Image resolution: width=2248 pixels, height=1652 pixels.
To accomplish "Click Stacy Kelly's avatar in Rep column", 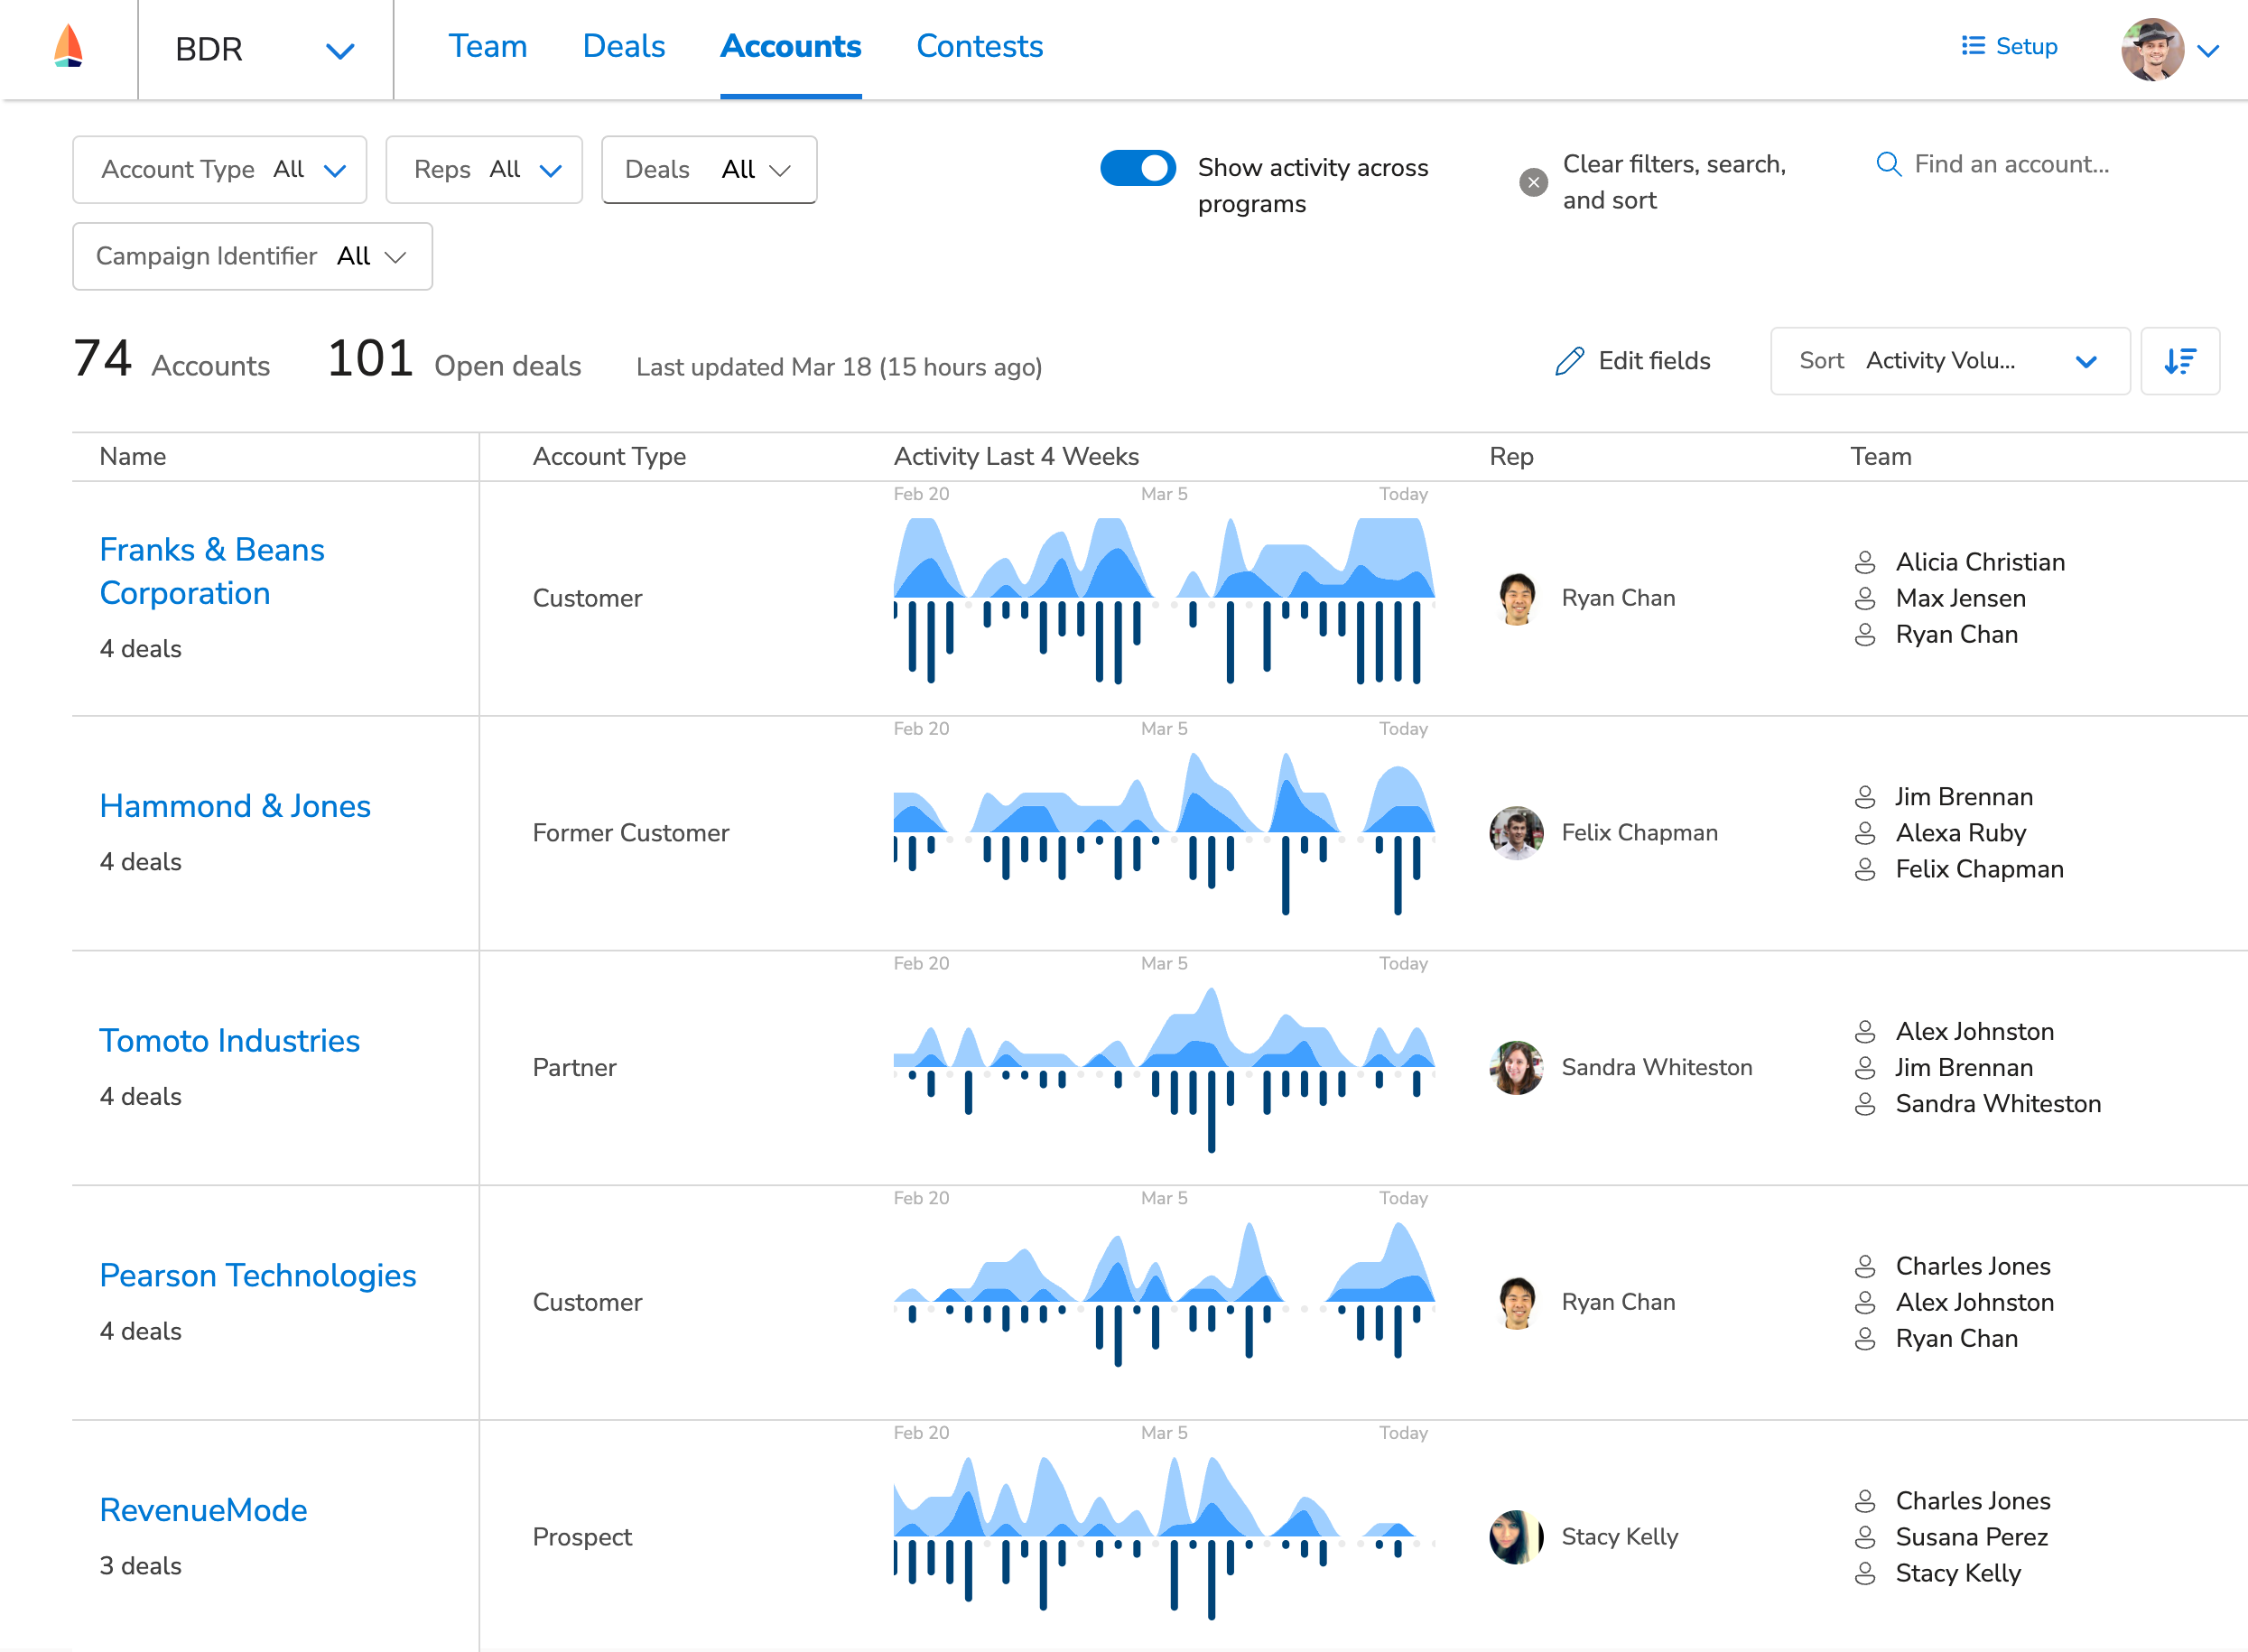I will click(x=1517, y=1537).
